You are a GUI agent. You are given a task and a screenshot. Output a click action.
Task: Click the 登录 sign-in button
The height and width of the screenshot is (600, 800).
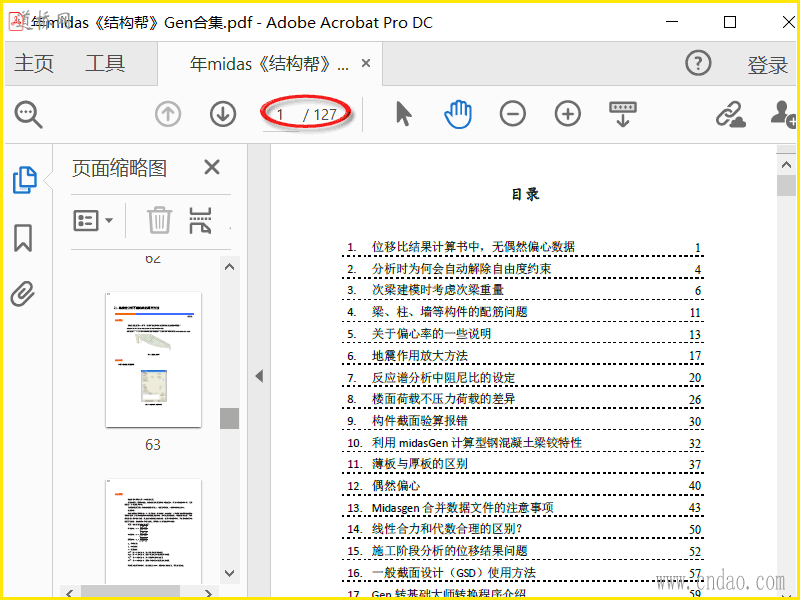click(x=768, y=65)
